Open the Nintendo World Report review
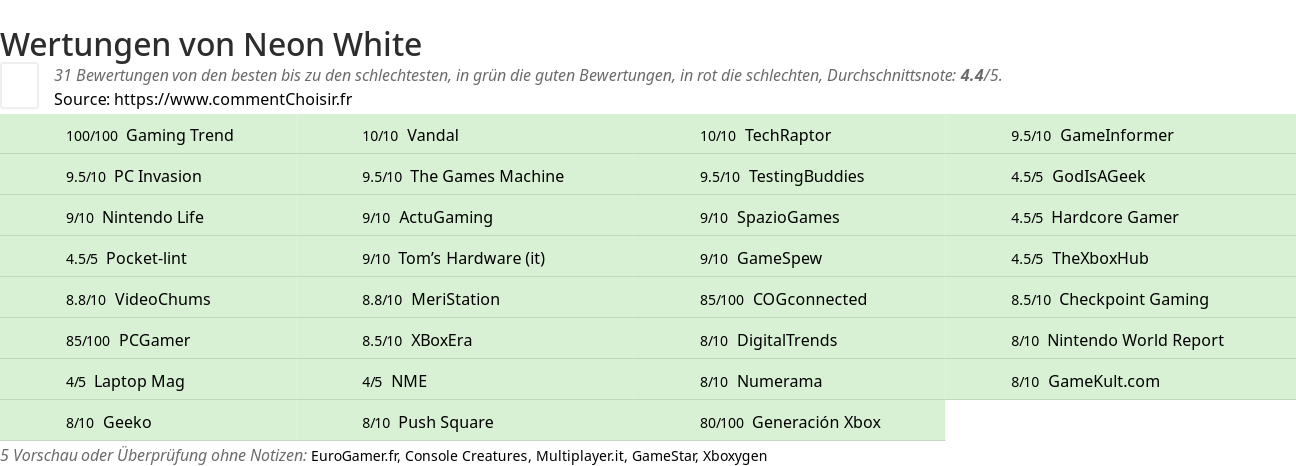Screen dimensions: 1296x466 pos(1120,340)
